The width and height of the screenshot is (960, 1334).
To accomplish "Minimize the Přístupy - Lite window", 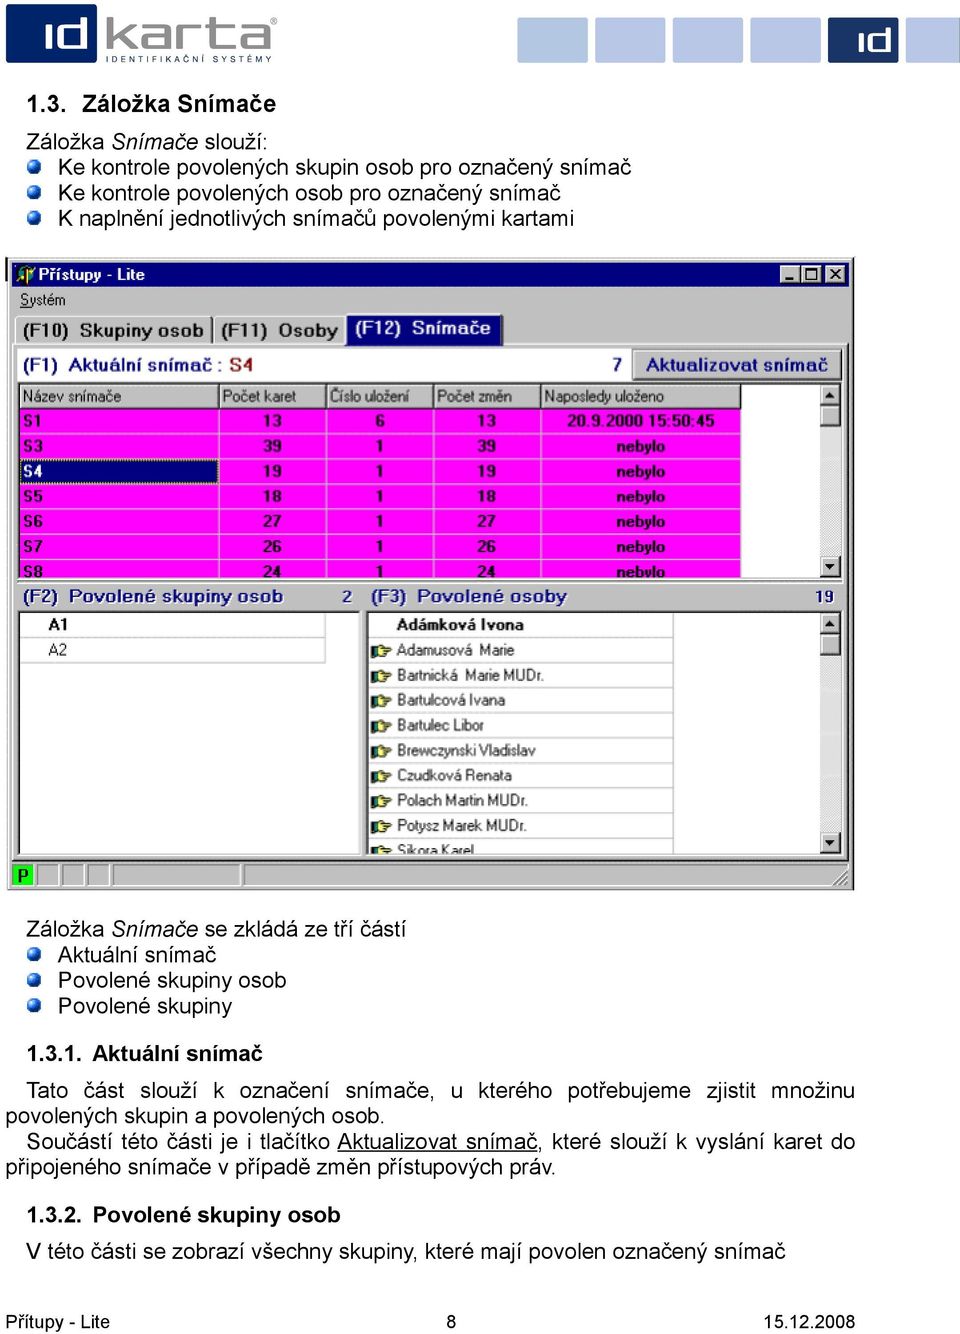I will pyautogui.click(x=789, y=274).
